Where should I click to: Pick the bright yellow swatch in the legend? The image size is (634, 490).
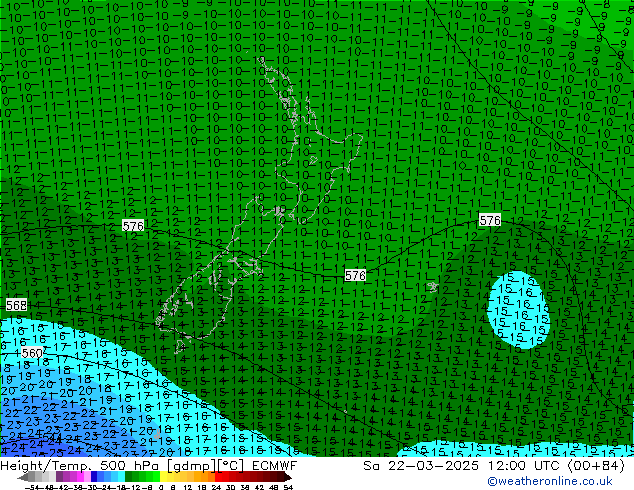point(163,477)
